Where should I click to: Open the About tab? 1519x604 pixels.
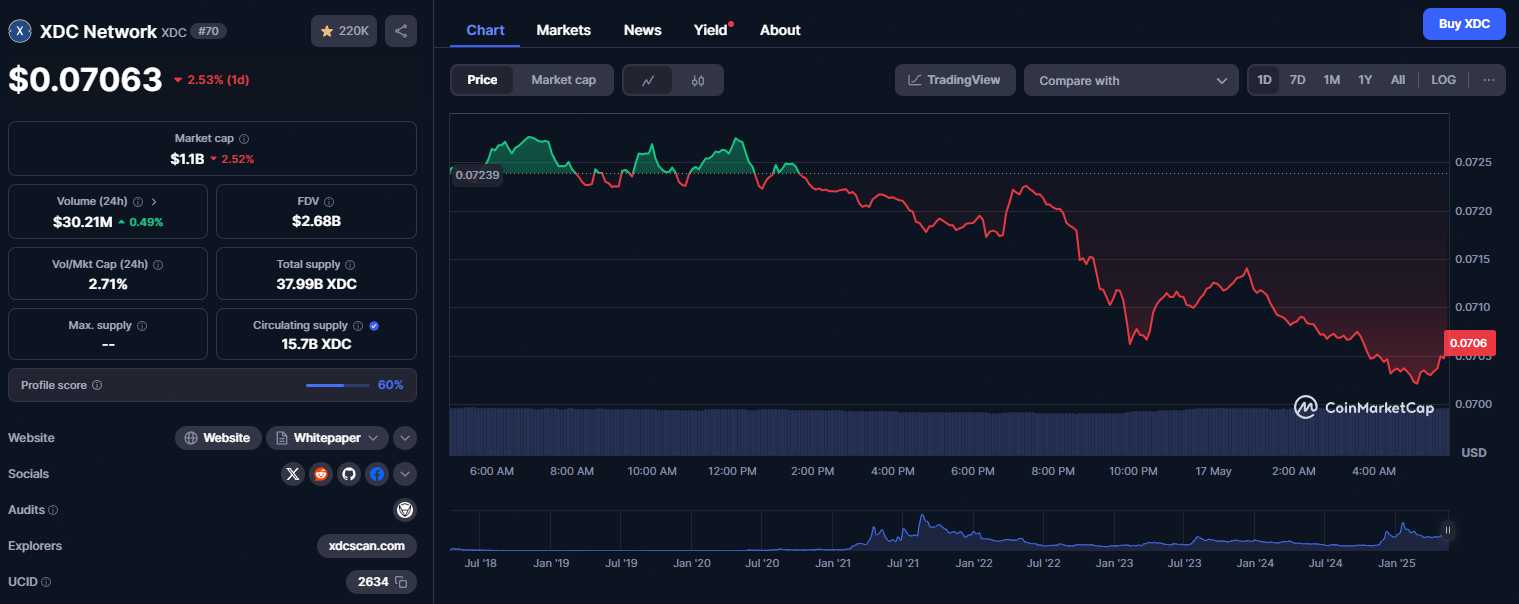(780, 30)
